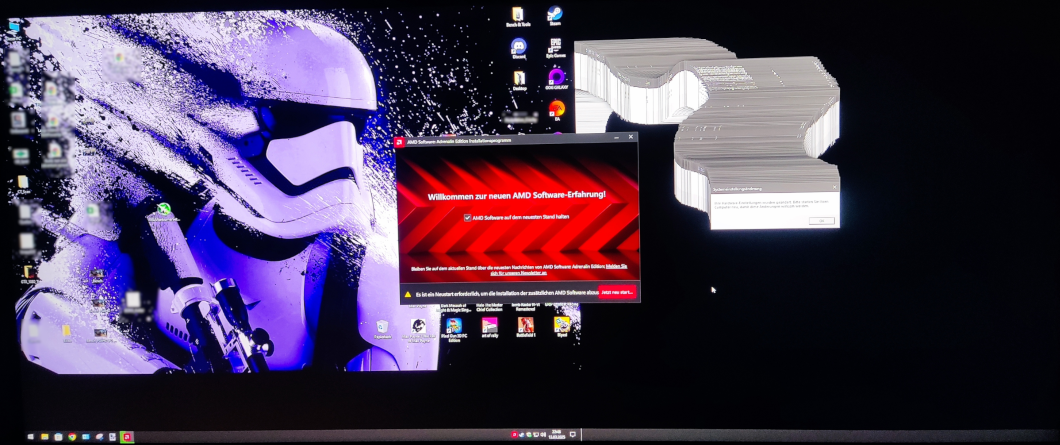Click the yellow restart warning icon
1060x445 pixels.
pyautogui.click(x=408, y=294)
